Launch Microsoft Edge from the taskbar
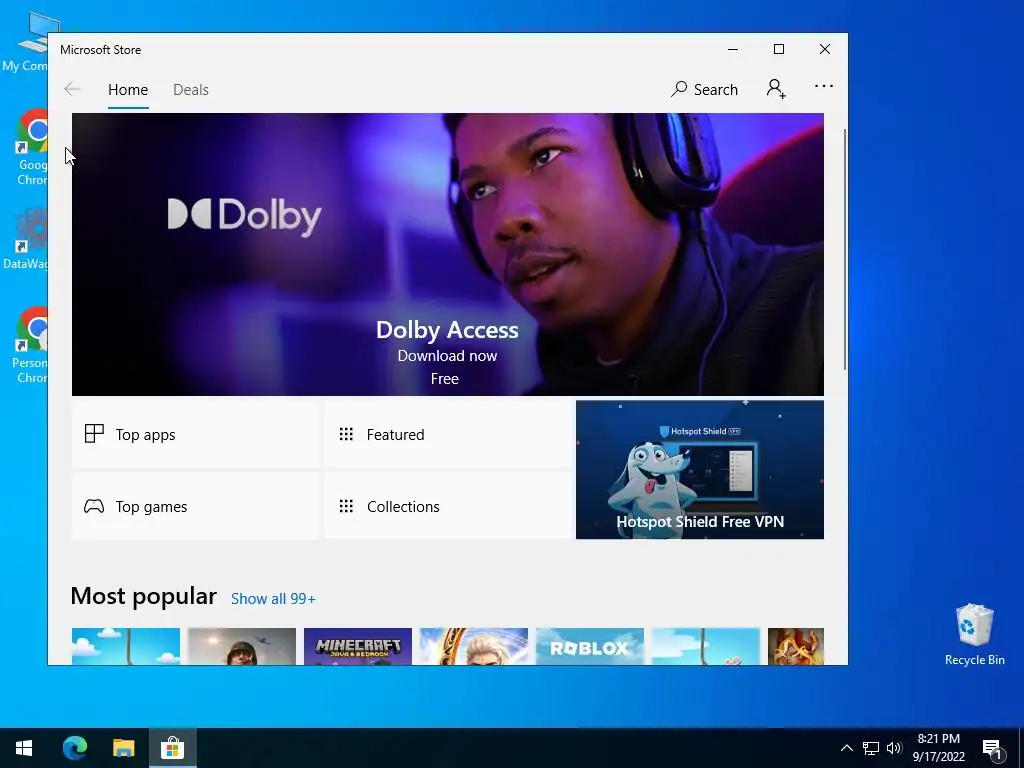The width and height of the screenshot is (1024, 768). 75,748
